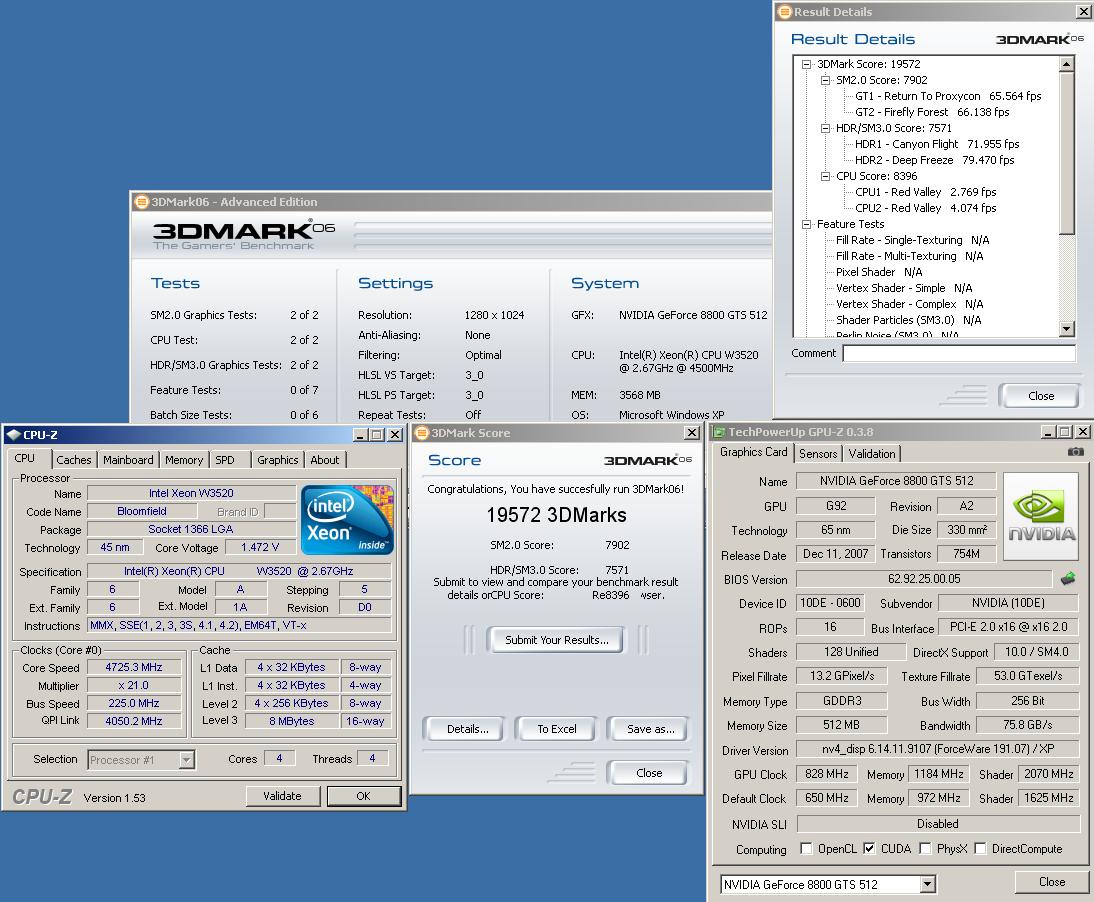Click the 4725.3 MHz Core Speed value
1094x902 pixels.
tap(134, 668)
